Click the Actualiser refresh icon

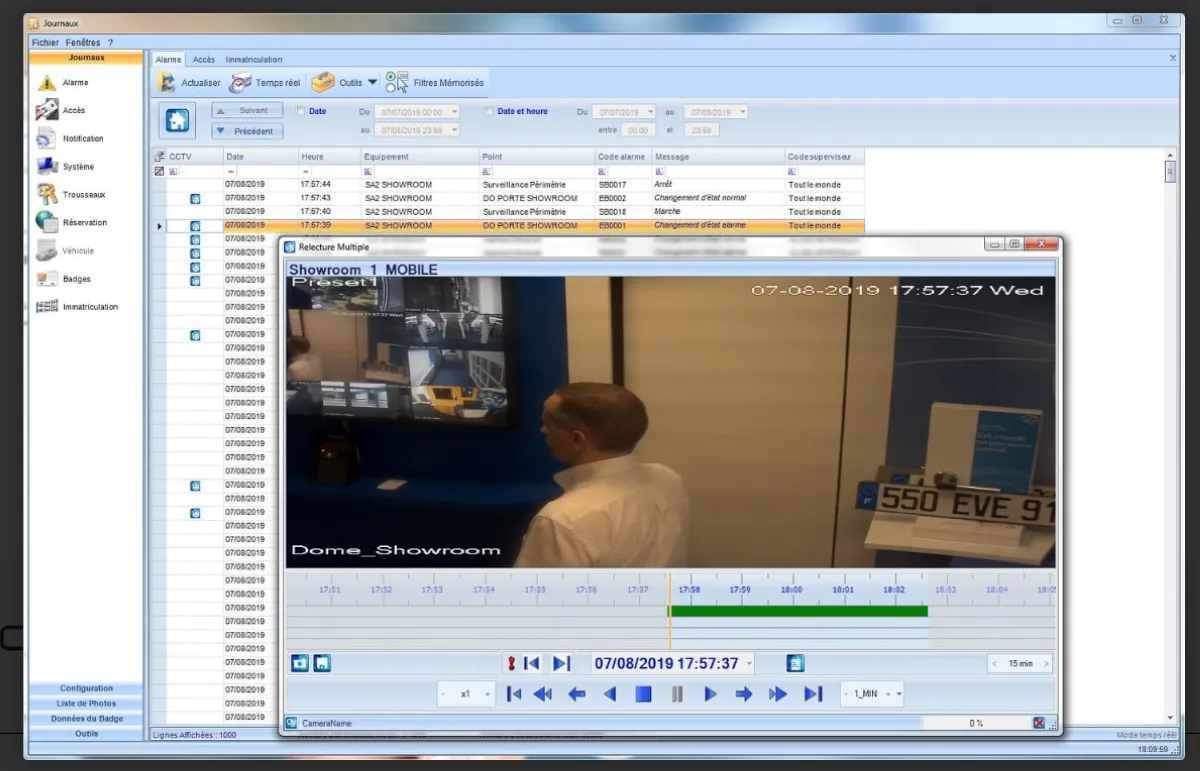(167, 83)
